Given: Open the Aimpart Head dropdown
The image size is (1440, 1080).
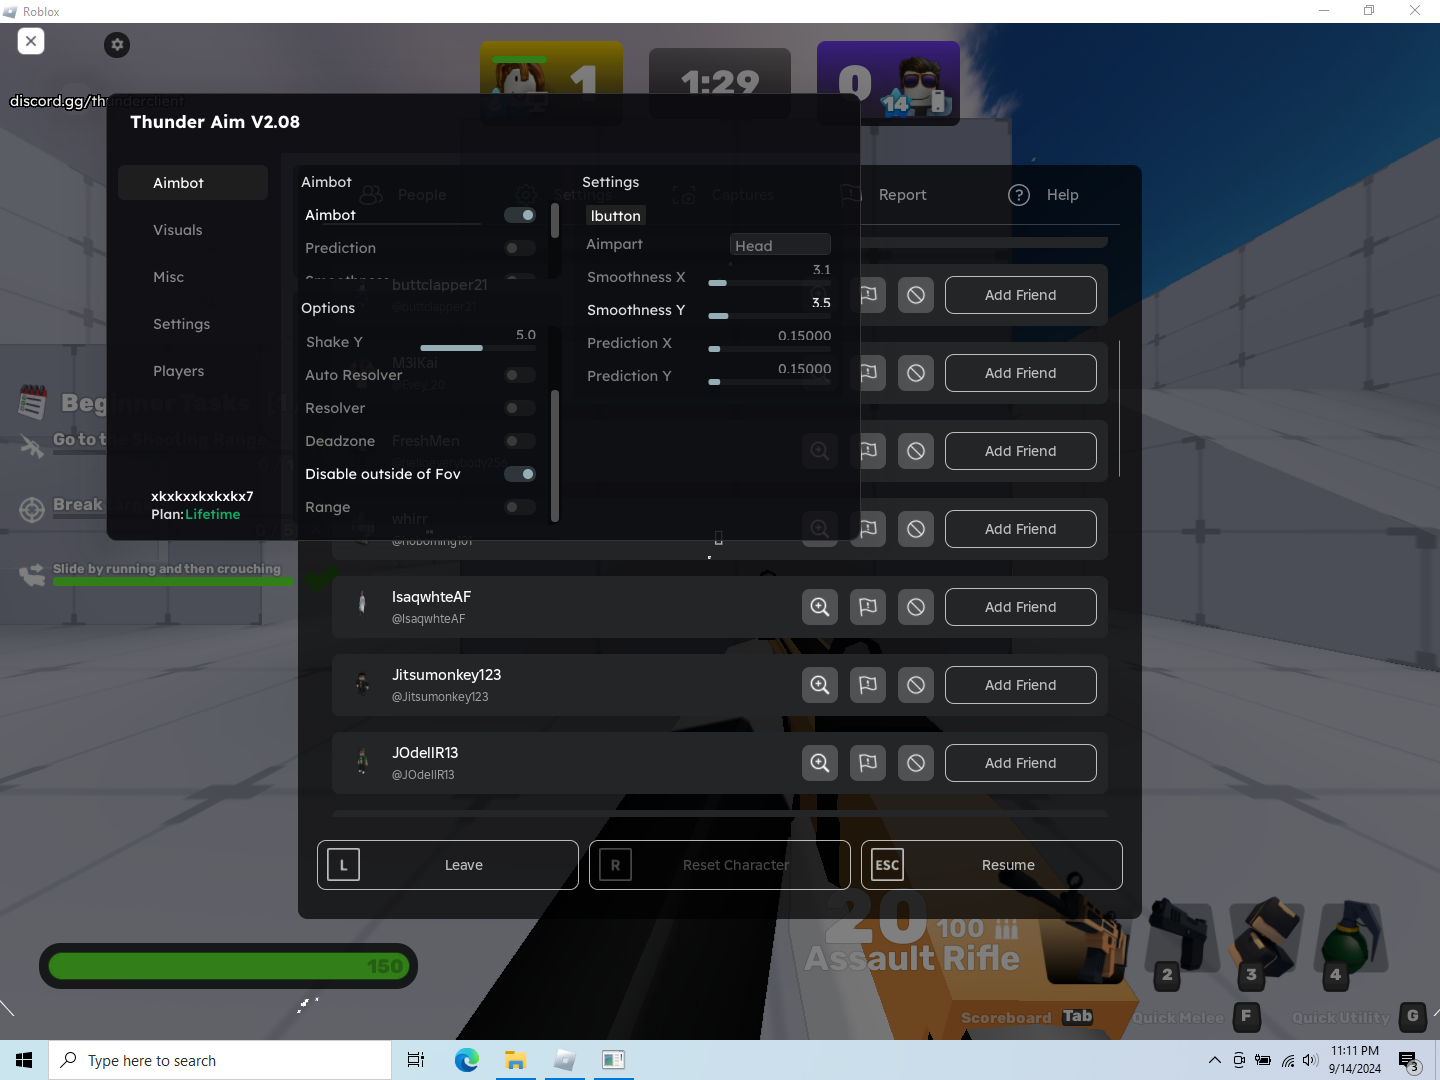Looking at the screenshot, I should pos(780,245).
